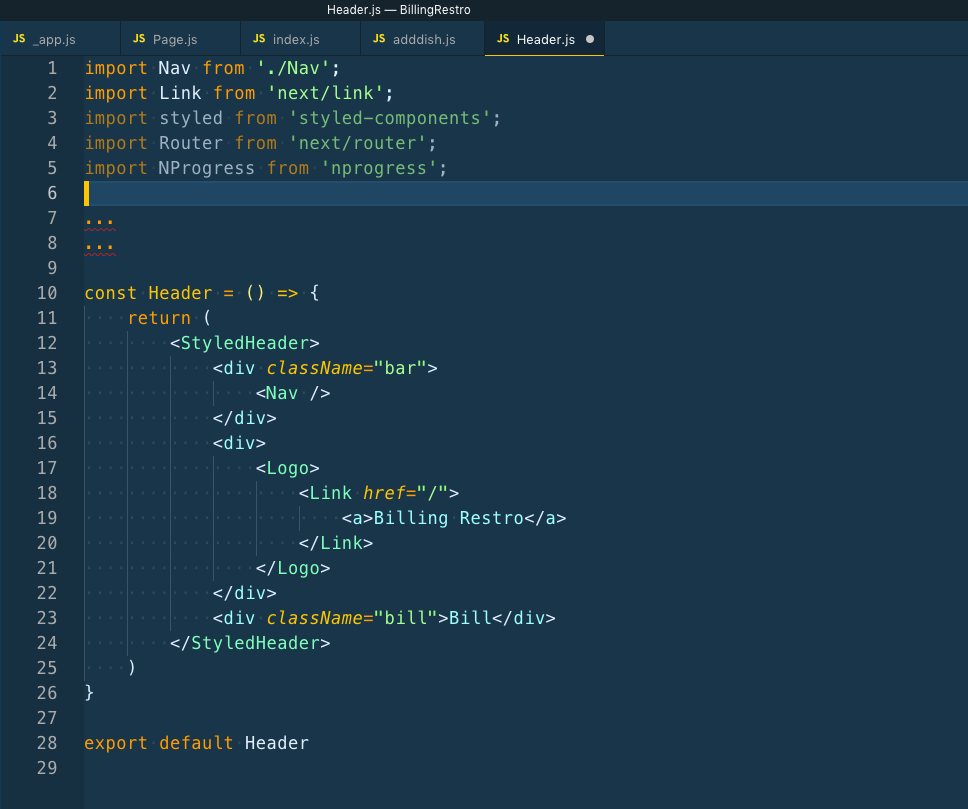This screenshot has width=968, height=809.
Task: Click line number 10 in gutter
Action: (47, 293)
